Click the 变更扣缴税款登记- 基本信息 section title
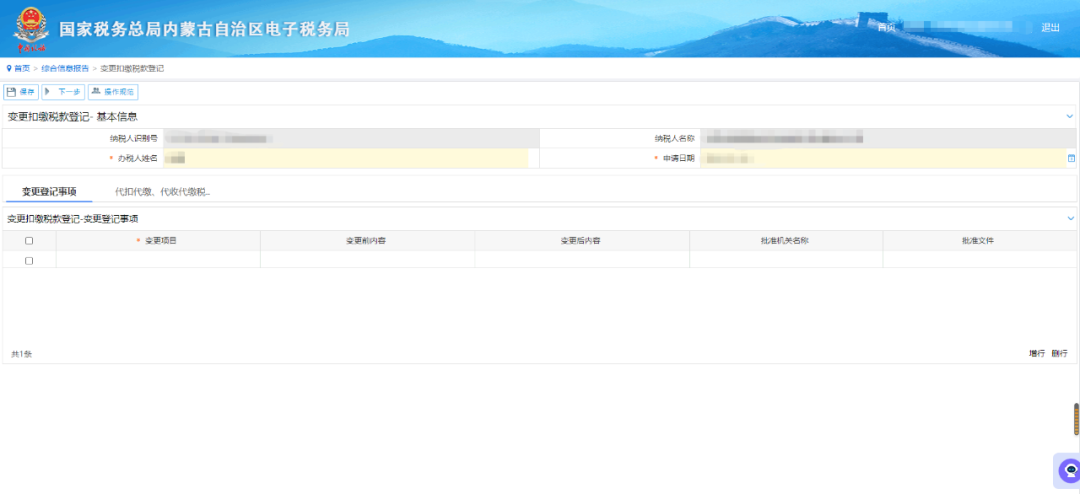 tap(72, 116)
